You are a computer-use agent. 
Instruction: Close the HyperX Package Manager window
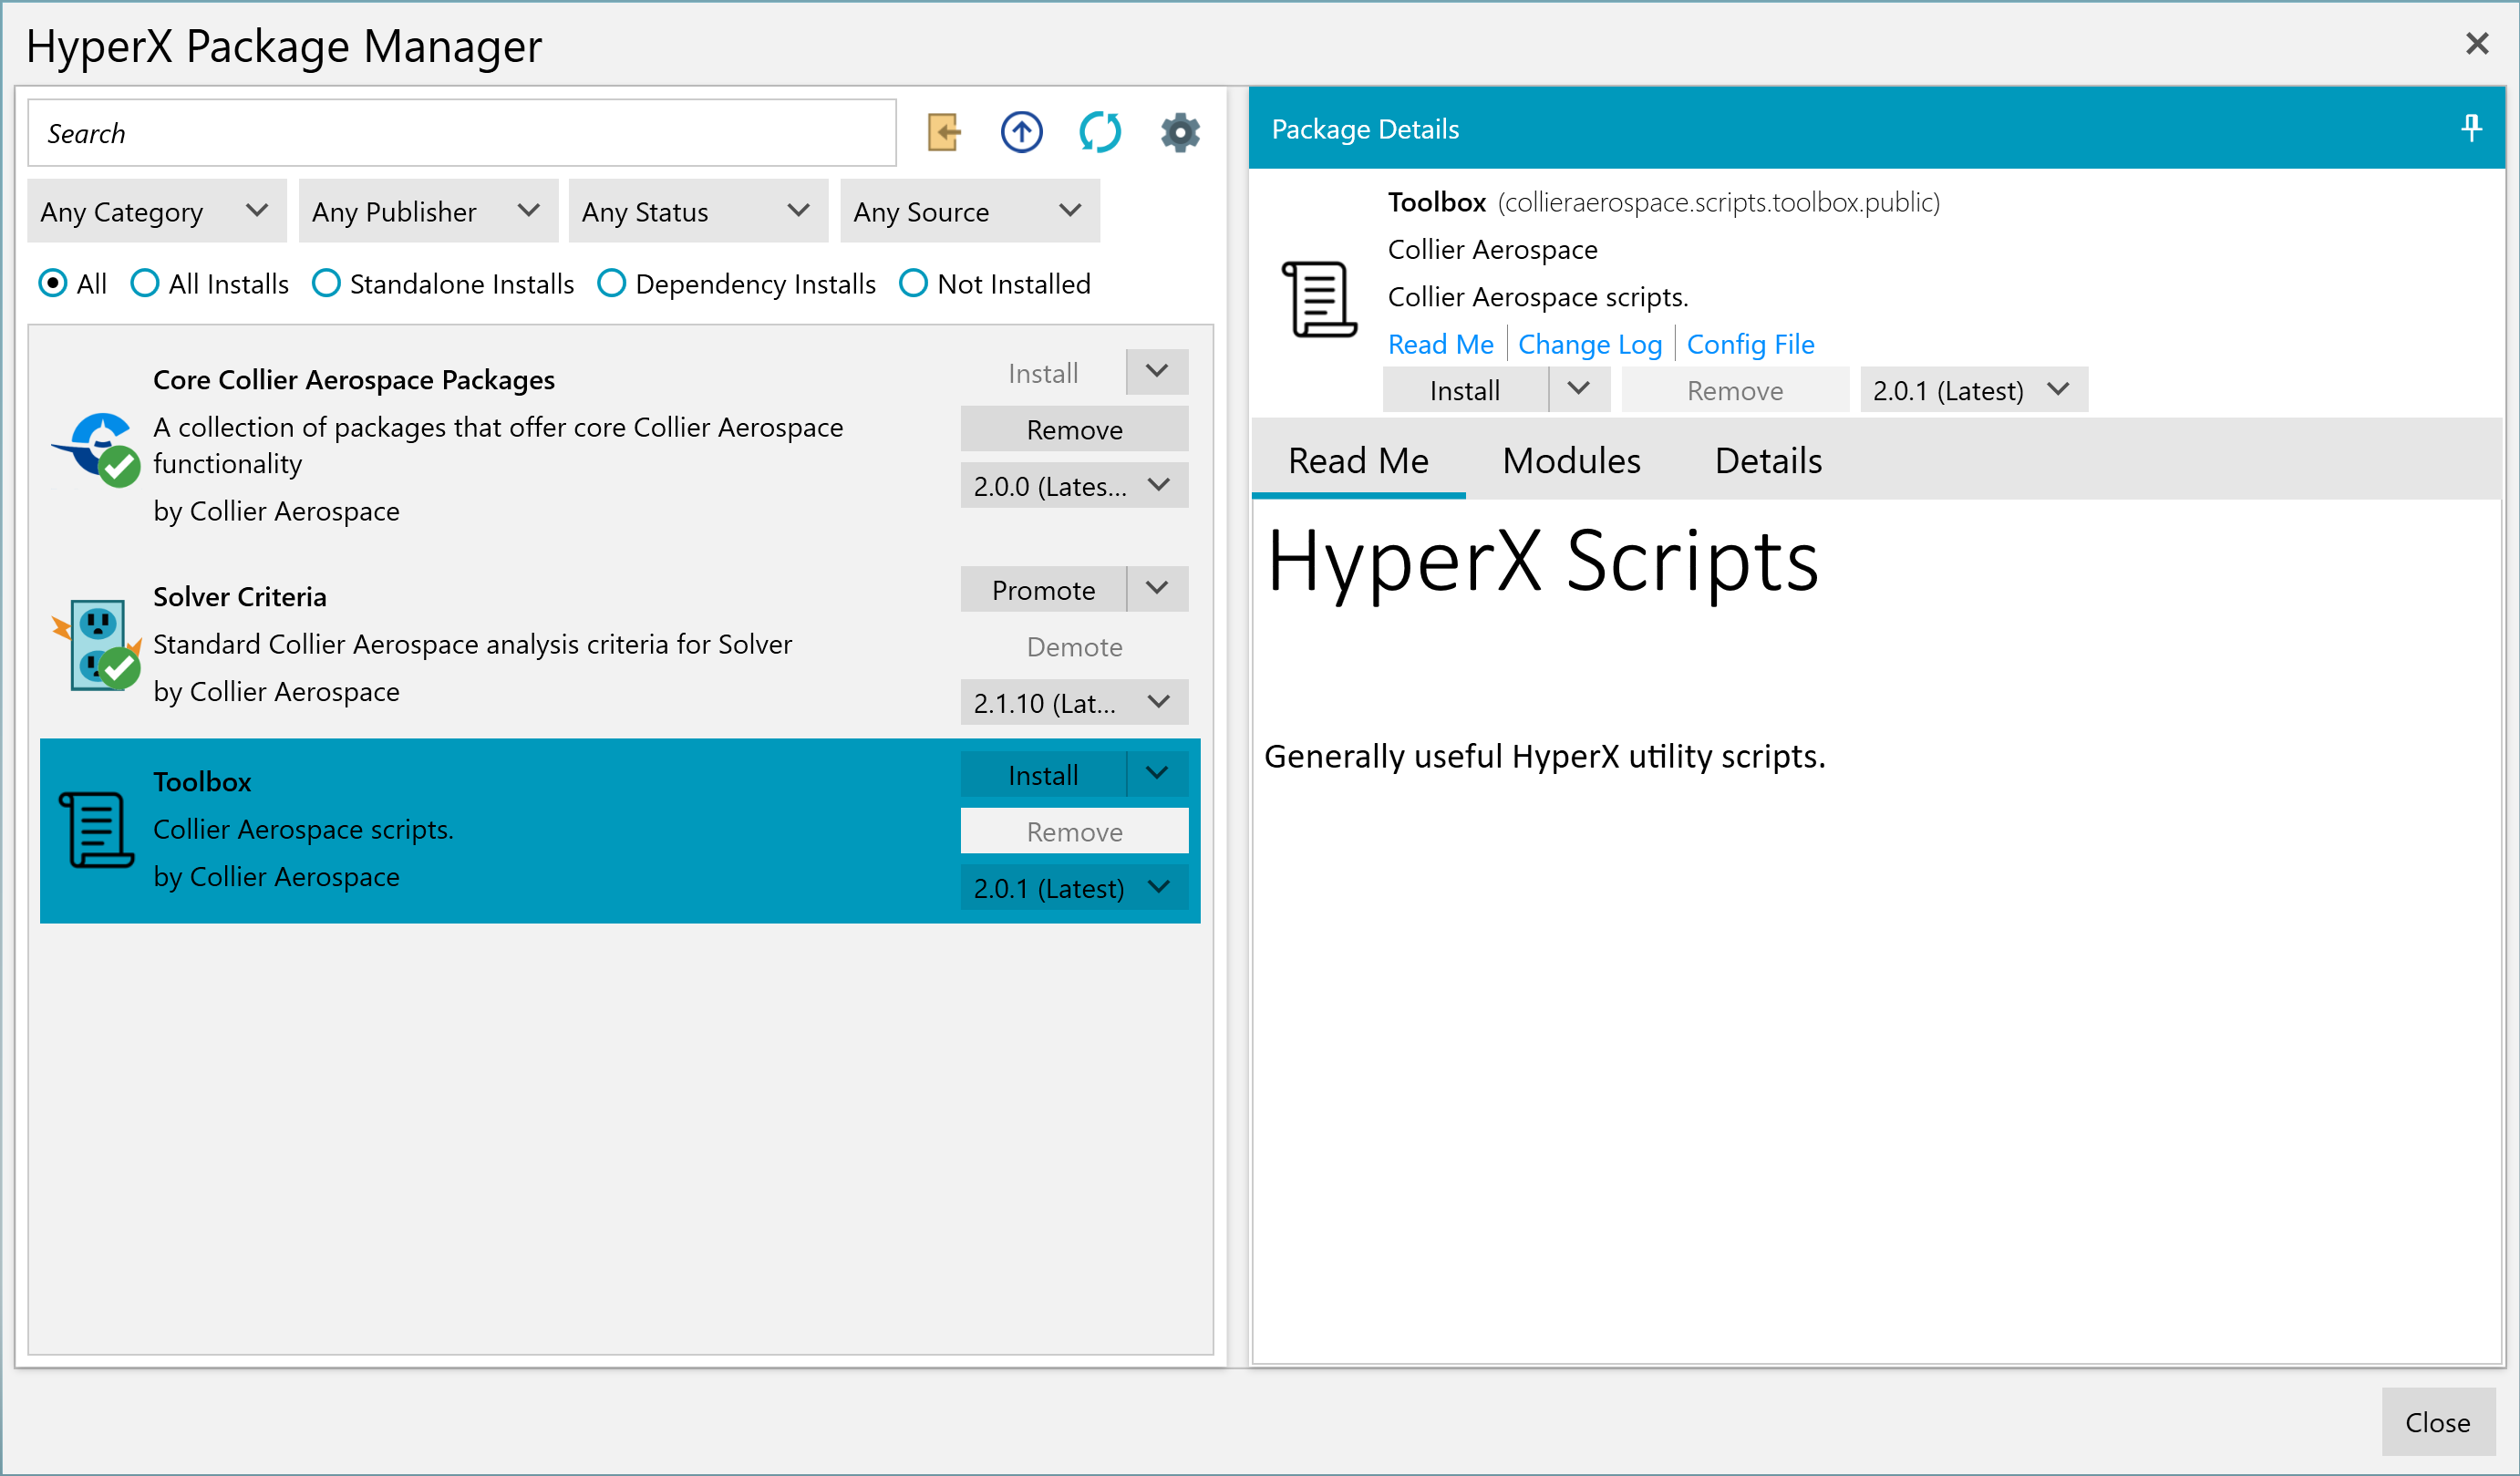click(x=2477, y=44)
